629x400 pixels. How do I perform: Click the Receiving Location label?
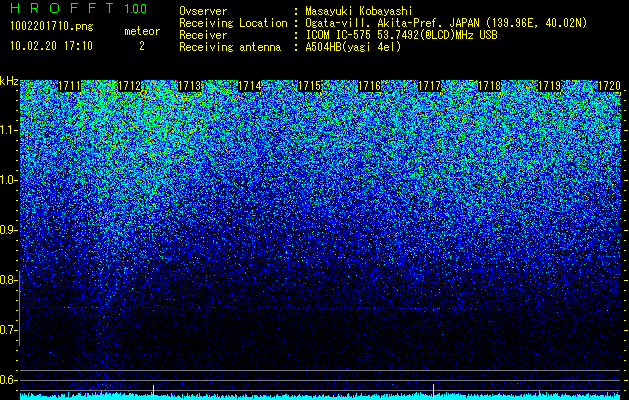tap(233, 23)
